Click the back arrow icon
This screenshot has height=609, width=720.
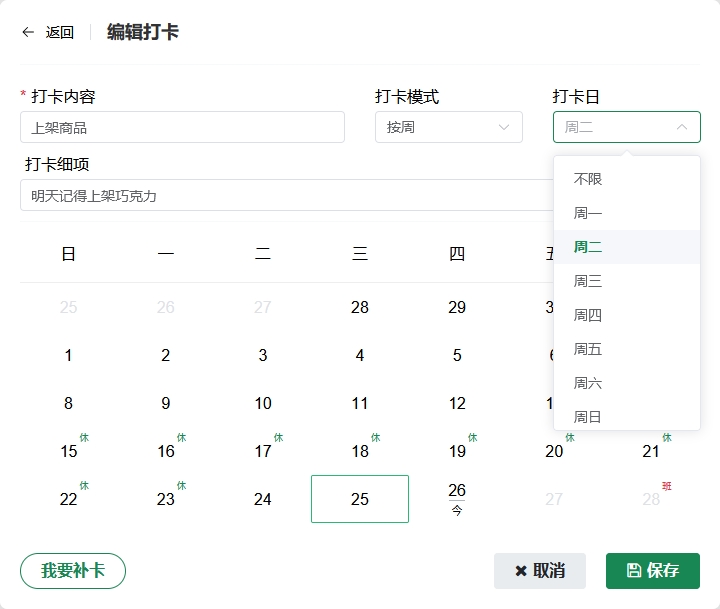pos(28,32)
